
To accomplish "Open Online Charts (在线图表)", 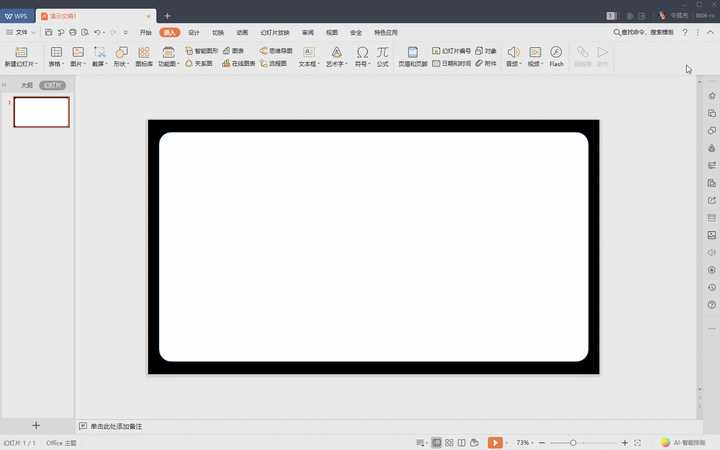I will coord(239,63).
